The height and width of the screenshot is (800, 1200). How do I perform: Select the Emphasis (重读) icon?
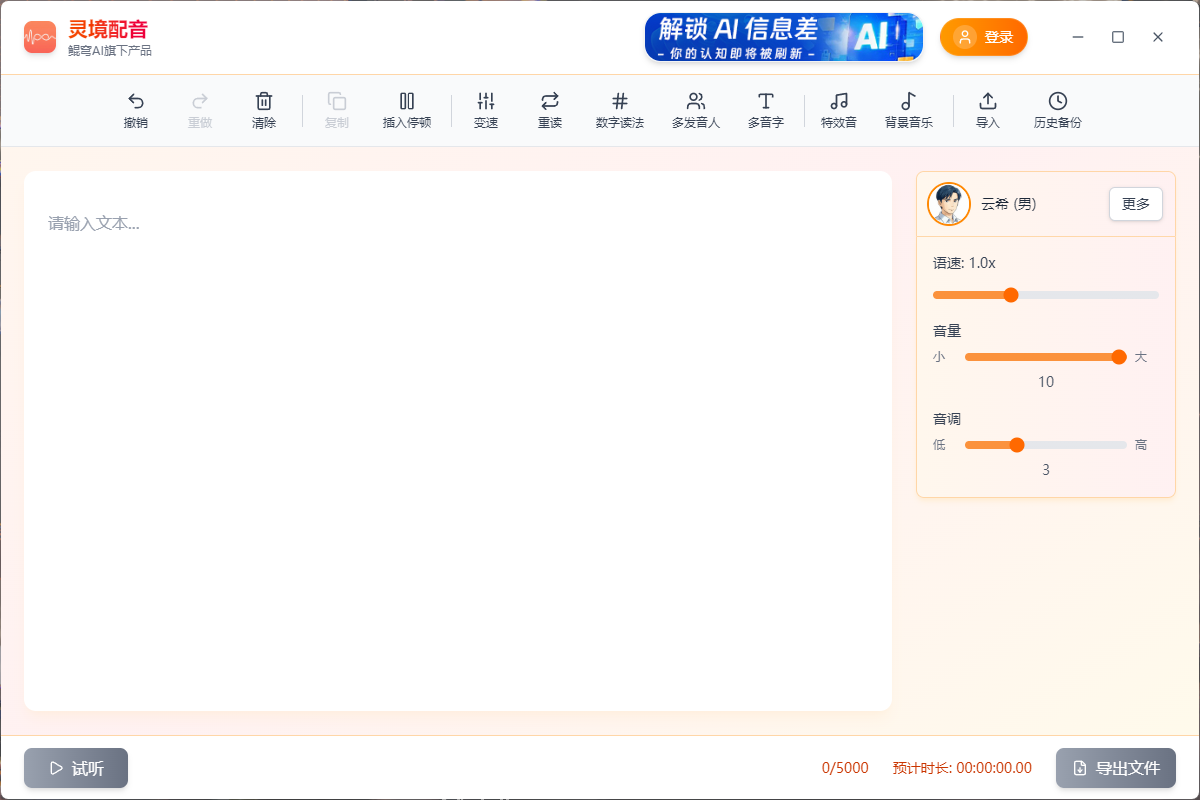point(549,110)
